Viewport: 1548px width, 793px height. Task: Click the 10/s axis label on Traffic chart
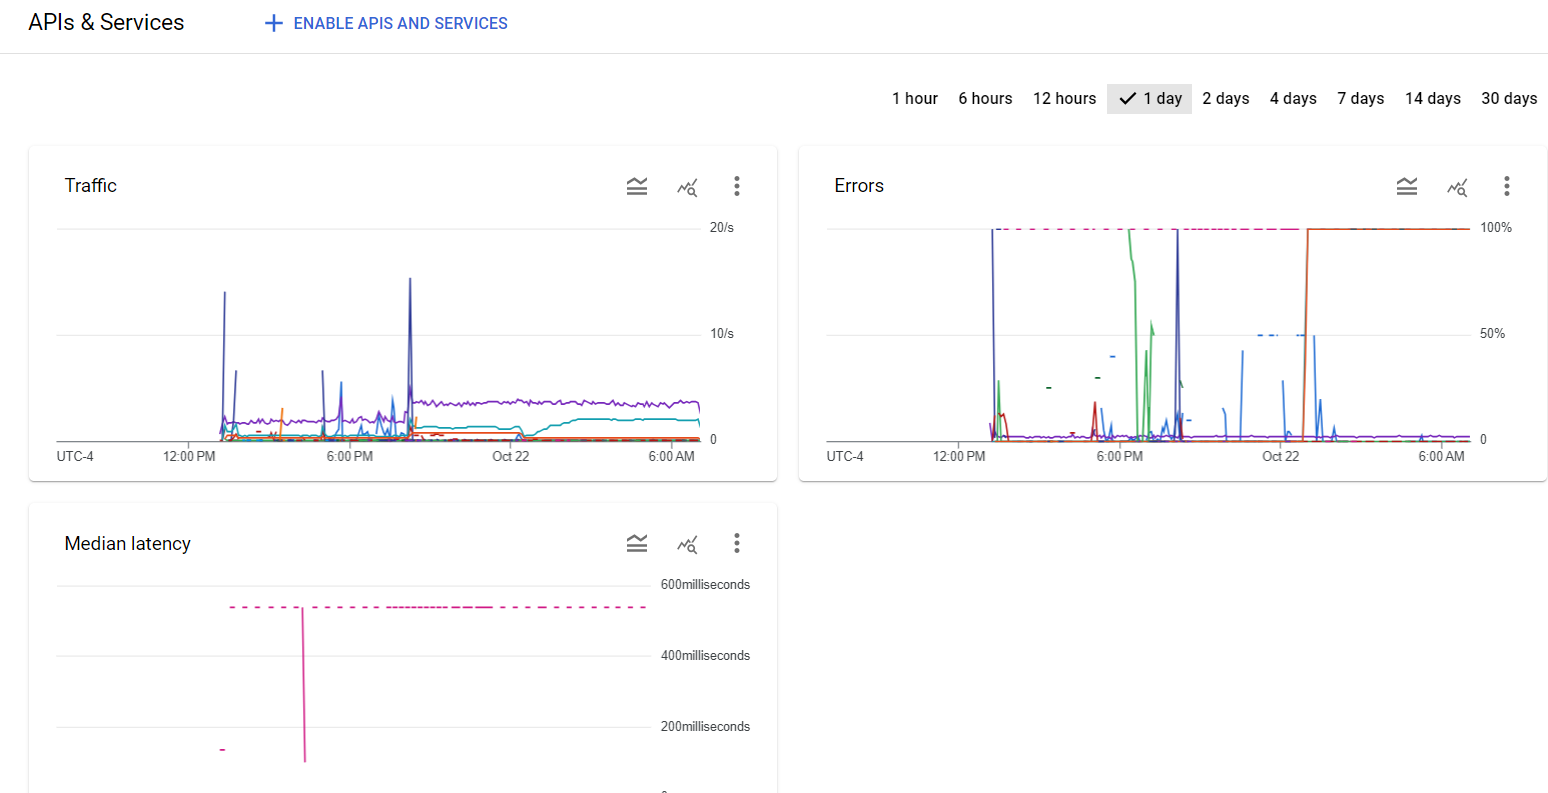(x=722, y=334)
